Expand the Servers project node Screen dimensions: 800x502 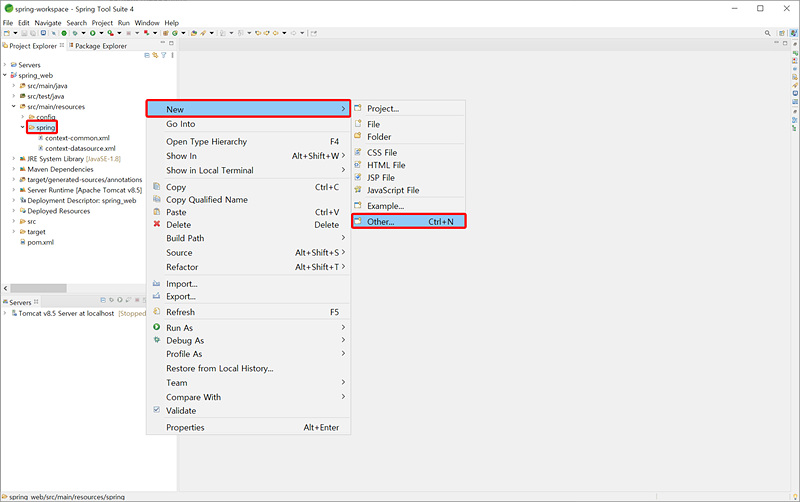tap(5, 65)
